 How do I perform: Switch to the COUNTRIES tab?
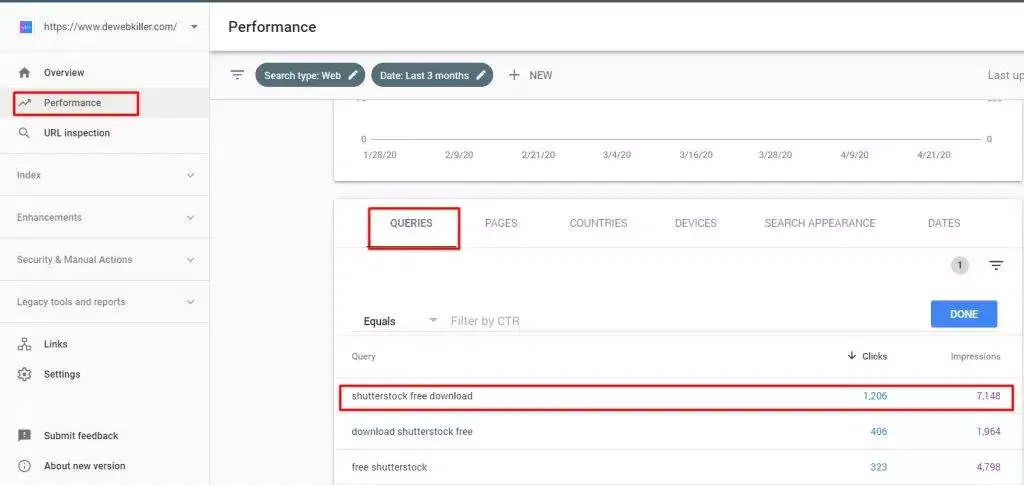(x=598, y=223)
